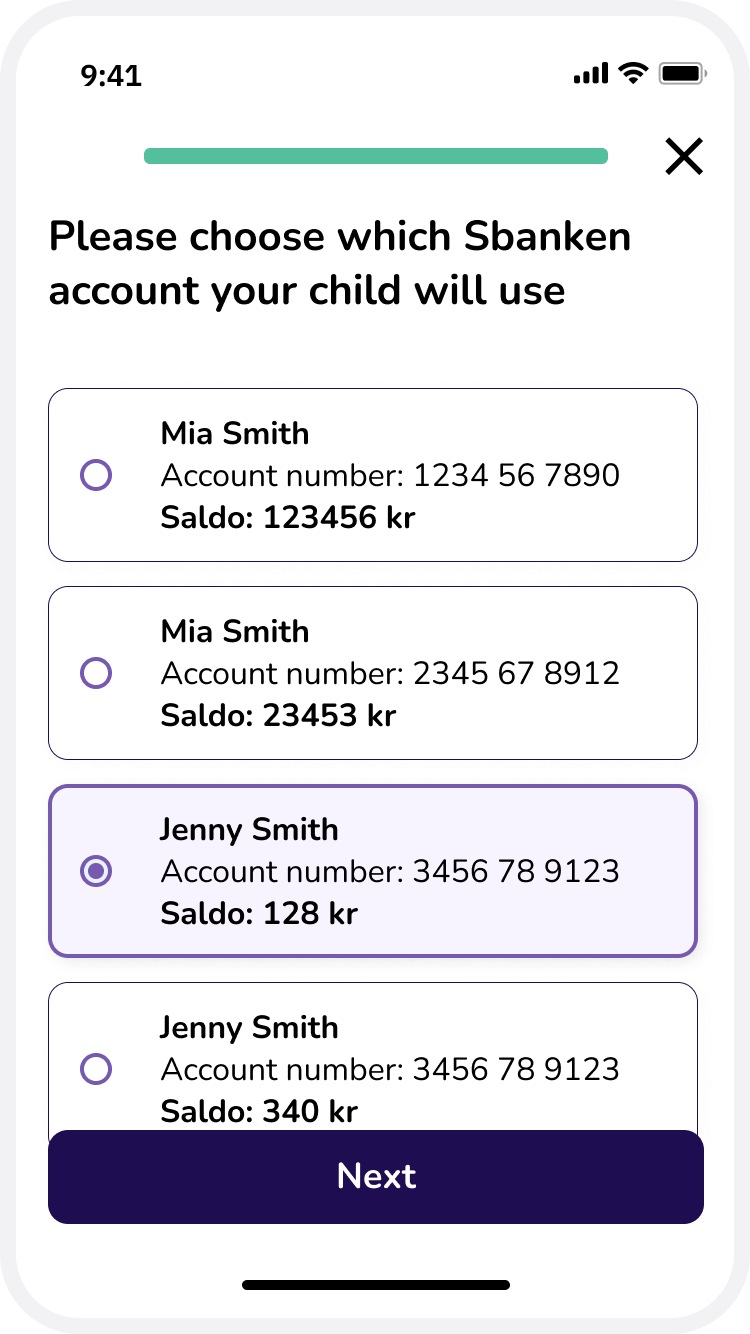
Task: Select radio button for account 1234 56 7890
Action: [x=96, y=475]
